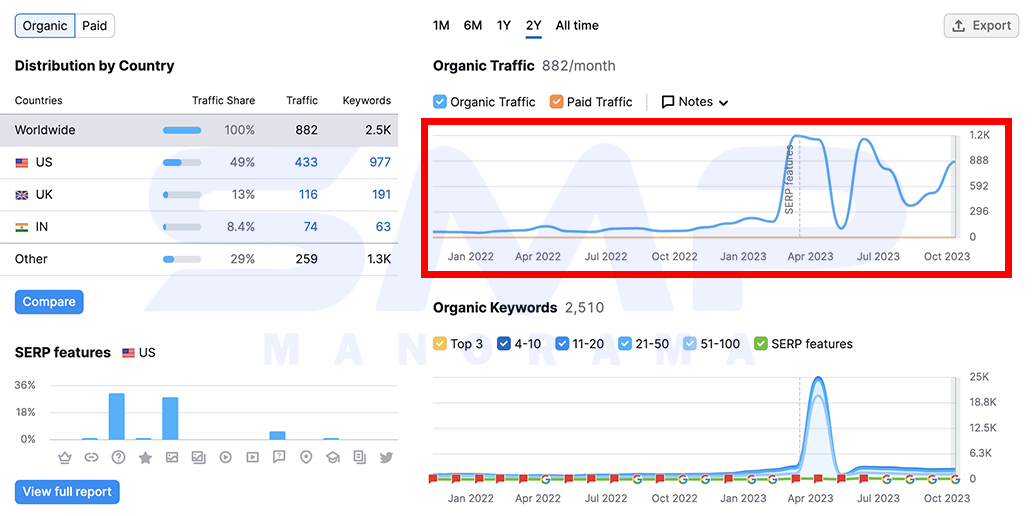
Task: Expand the Notes dropdown
Action: pos(695,102)
